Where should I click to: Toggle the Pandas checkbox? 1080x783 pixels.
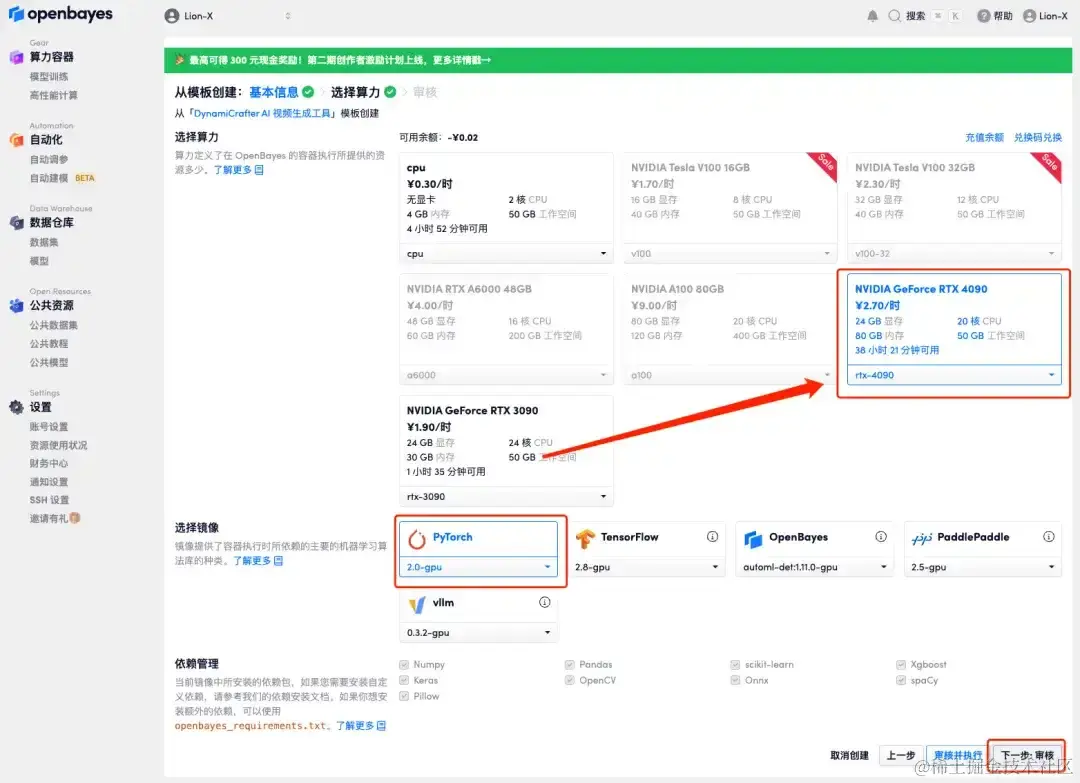coord(570,665)
